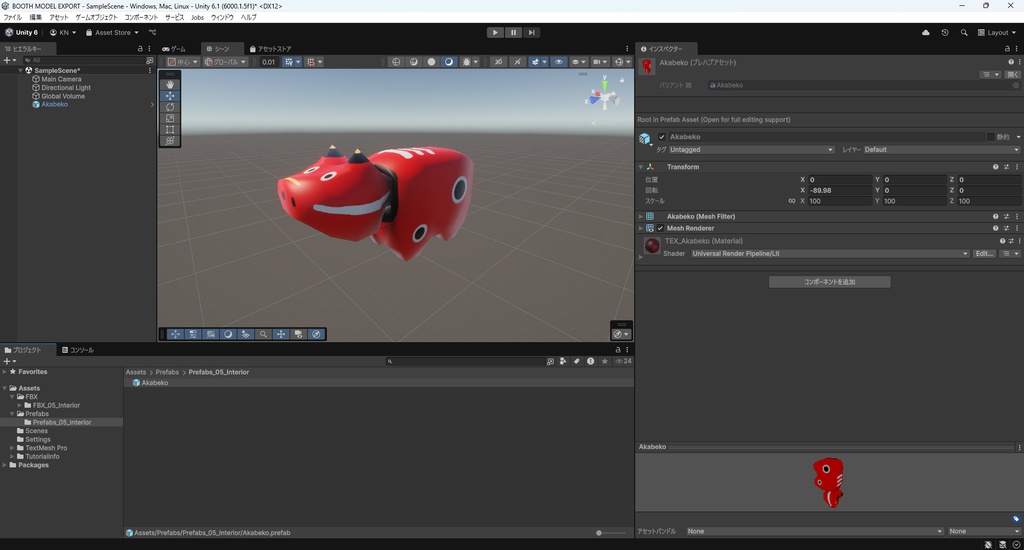This screenshot has height=550, width=1024.
Task: Open Mesh Renderer three-dot context menu
Action: point(1017,229)
